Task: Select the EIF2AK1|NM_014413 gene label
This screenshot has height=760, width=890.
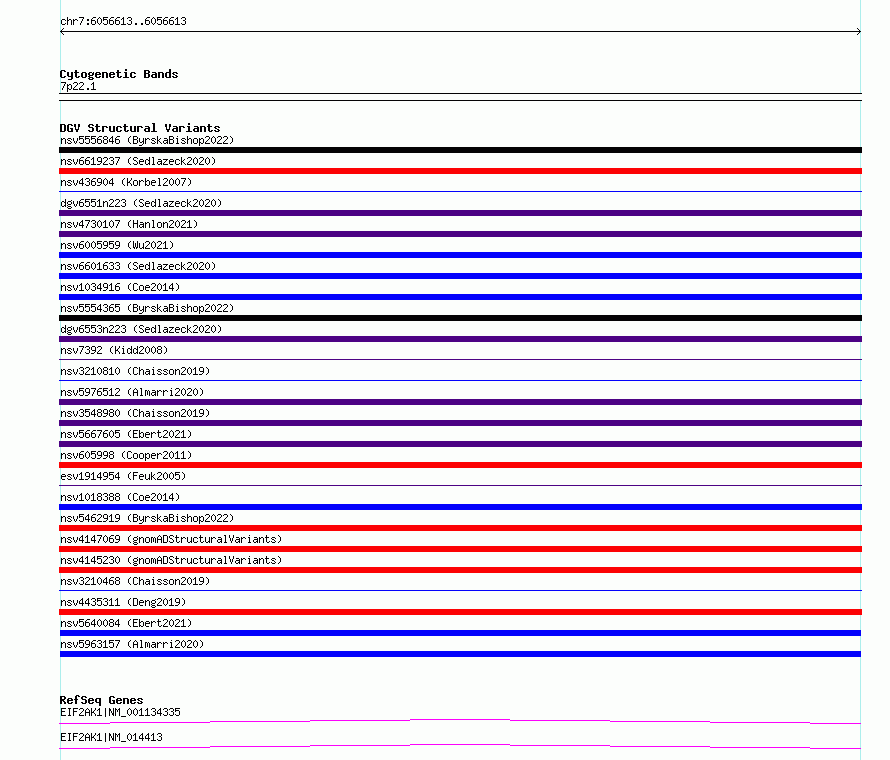Action: 111,737
